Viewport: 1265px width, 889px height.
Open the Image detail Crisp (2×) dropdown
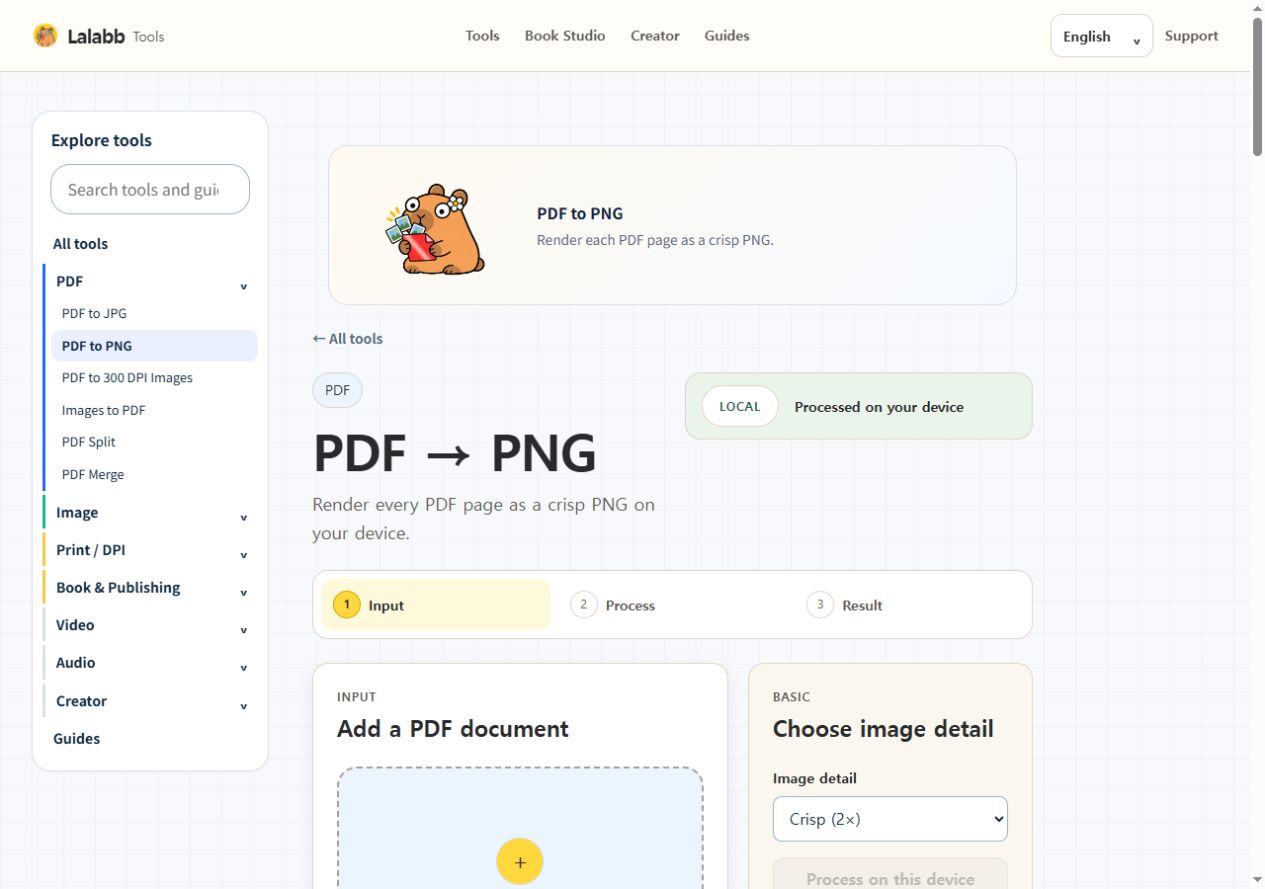coord(890,819)
